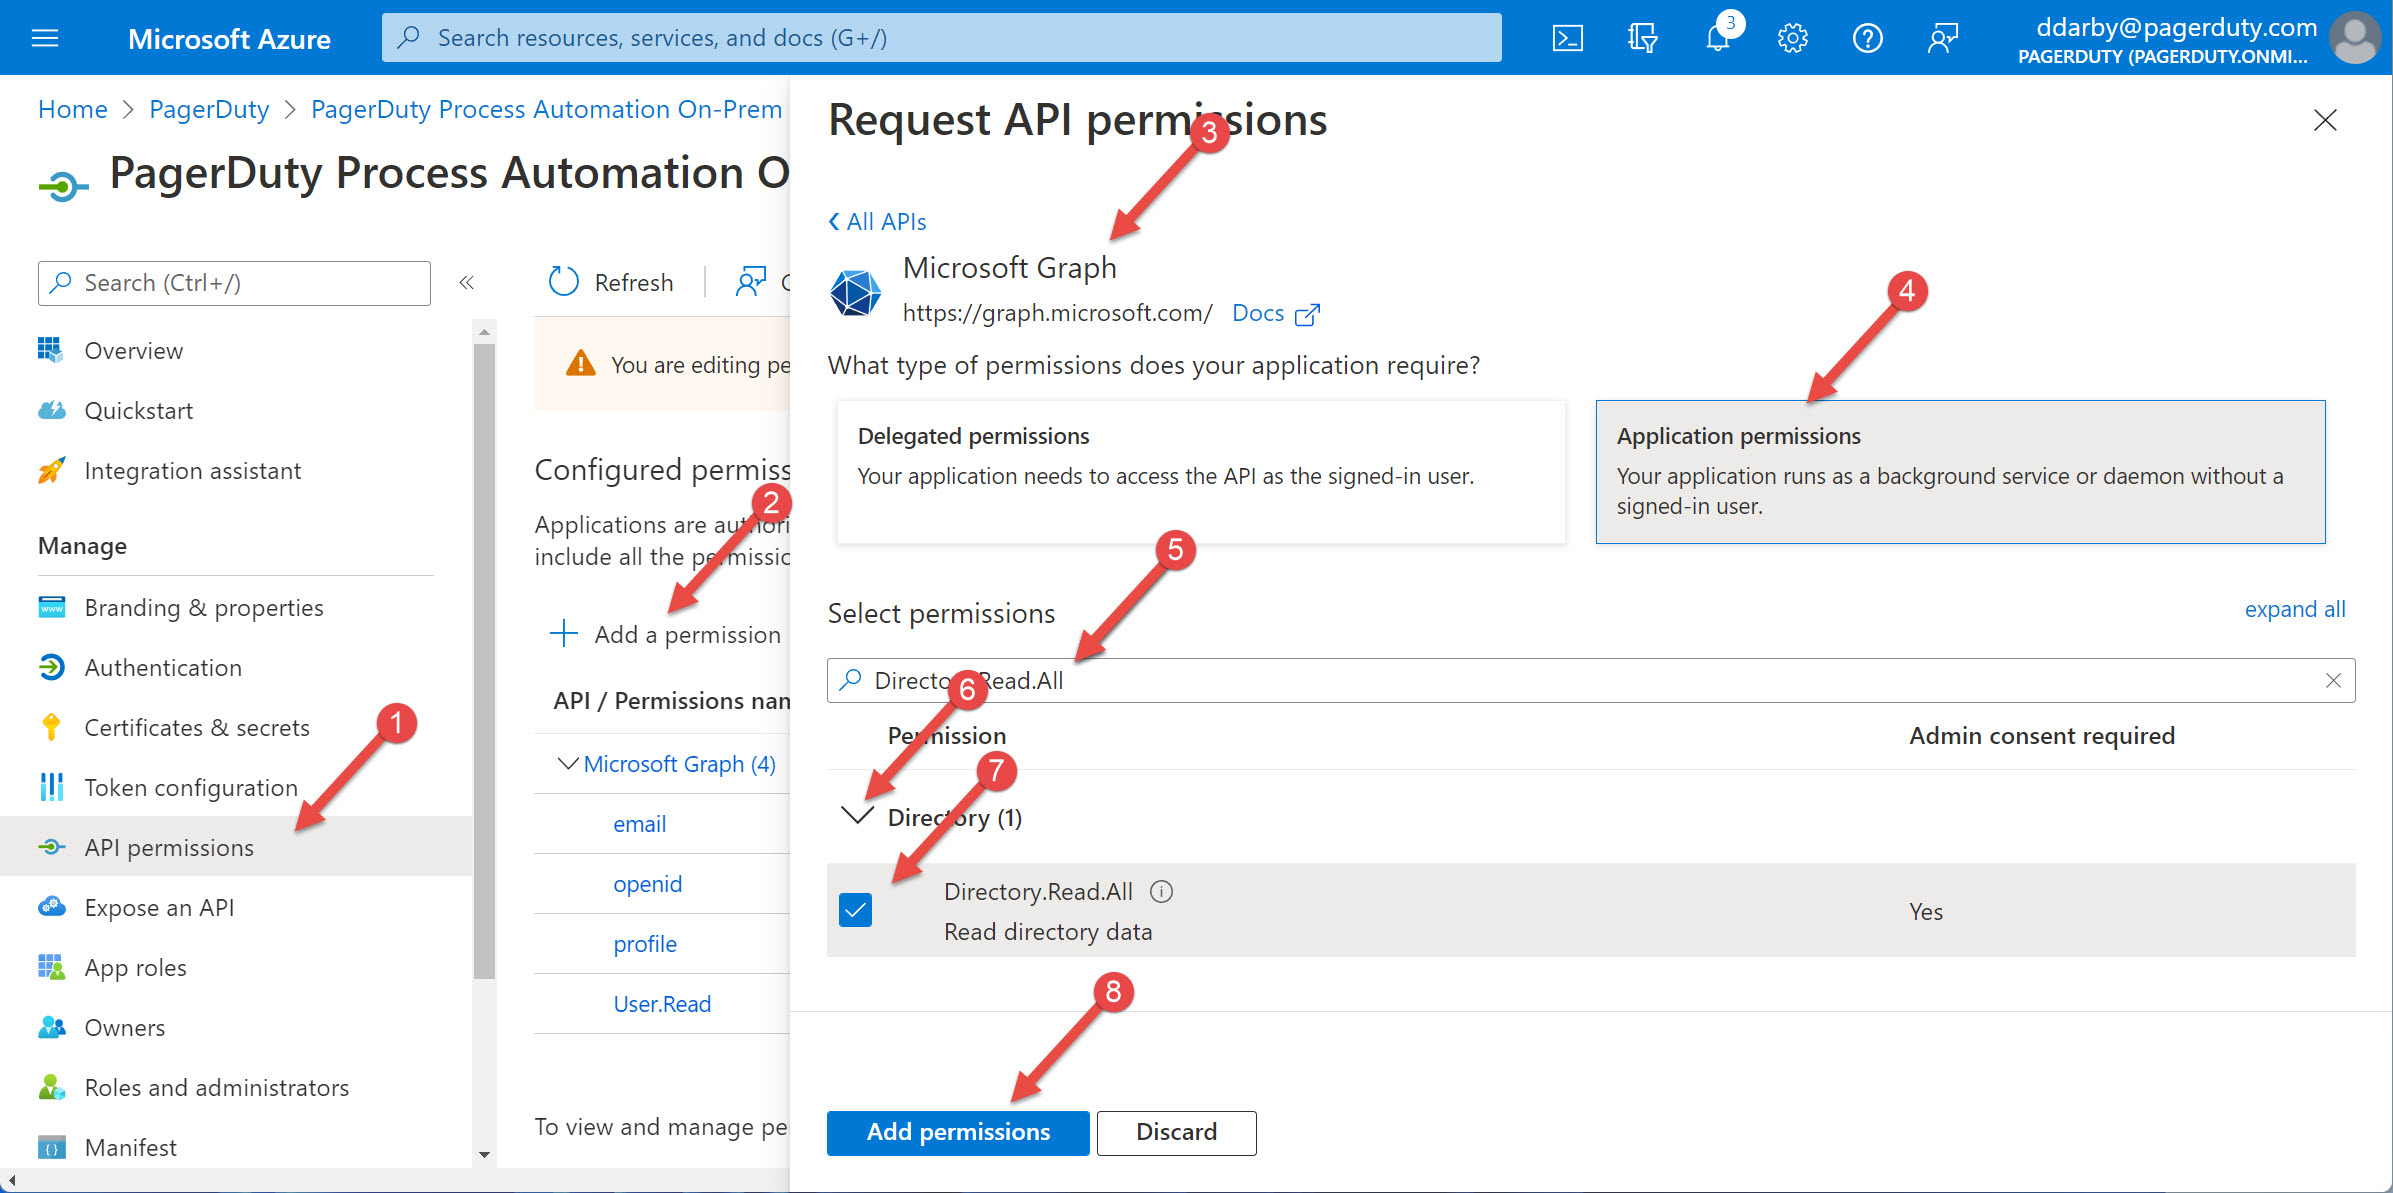Click the feedback person icon beside Refresh
2393x1193 pixels.
(751, 282)
